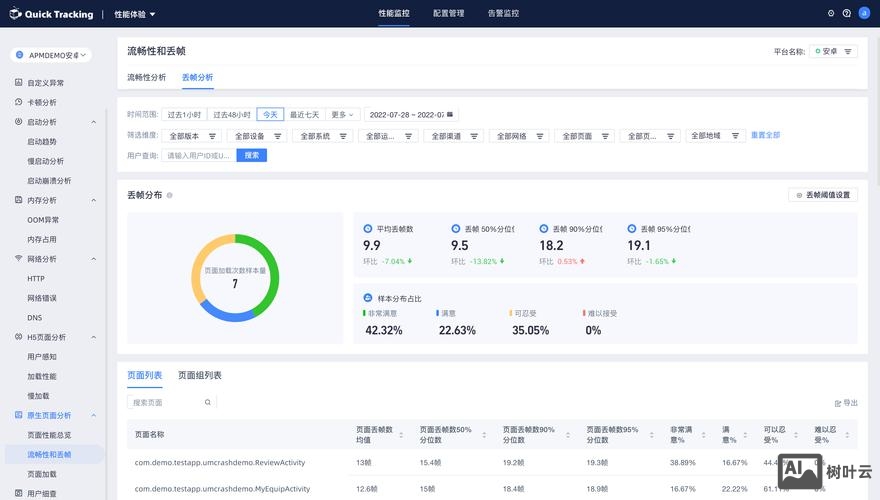Image resolution: width=880 pixels, height=500 pixels.
Task: Open calendar icon in date range field
Action: (450, 114)
